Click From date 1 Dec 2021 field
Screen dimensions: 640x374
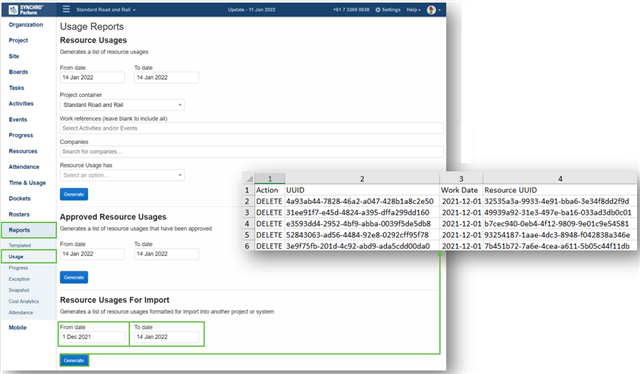point(92,337)
